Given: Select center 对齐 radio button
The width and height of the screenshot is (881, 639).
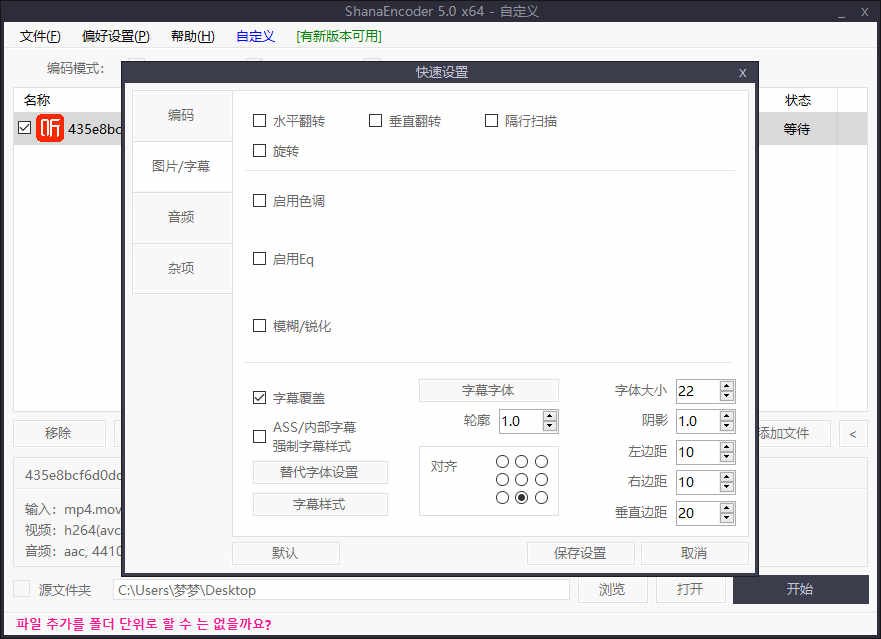Looking at the screenshot, I should 521,479.
